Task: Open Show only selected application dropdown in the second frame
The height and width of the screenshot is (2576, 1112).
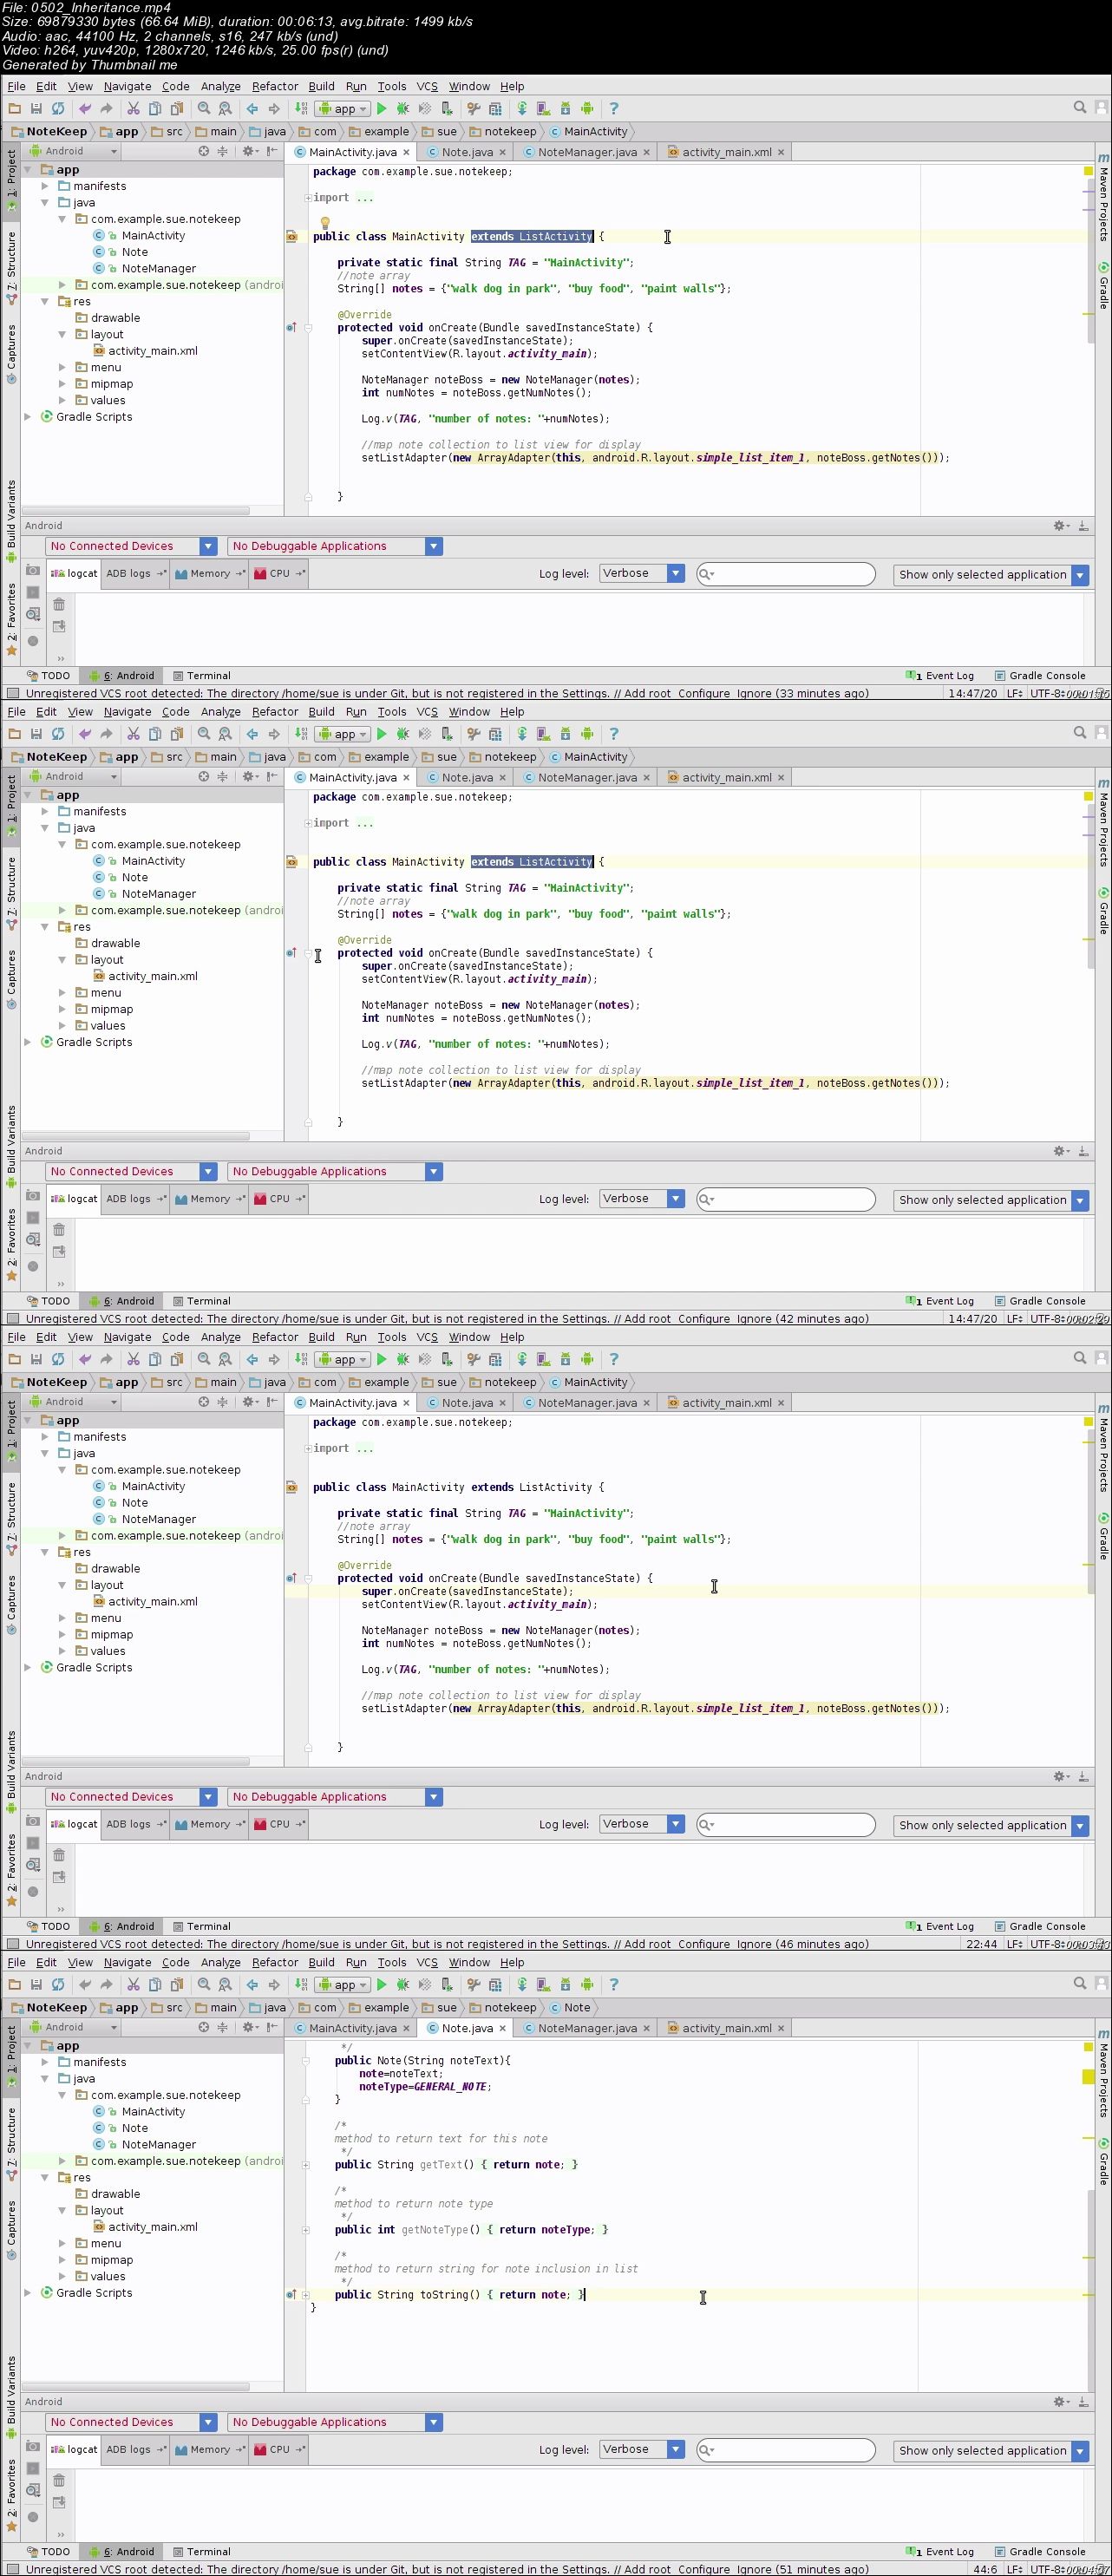Action: pos(991,1199)
